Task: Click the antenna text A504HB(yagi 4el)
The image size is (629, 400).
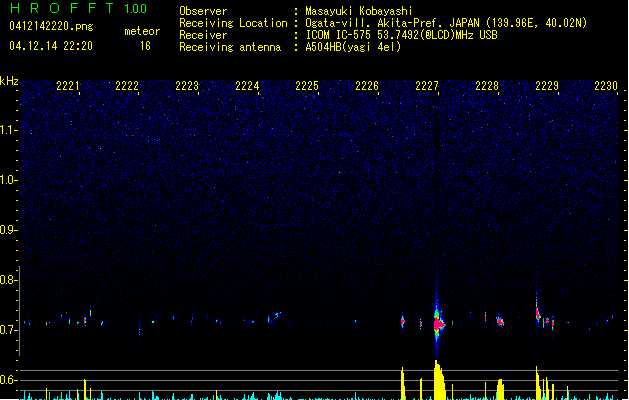Action: tap(353, 47)
